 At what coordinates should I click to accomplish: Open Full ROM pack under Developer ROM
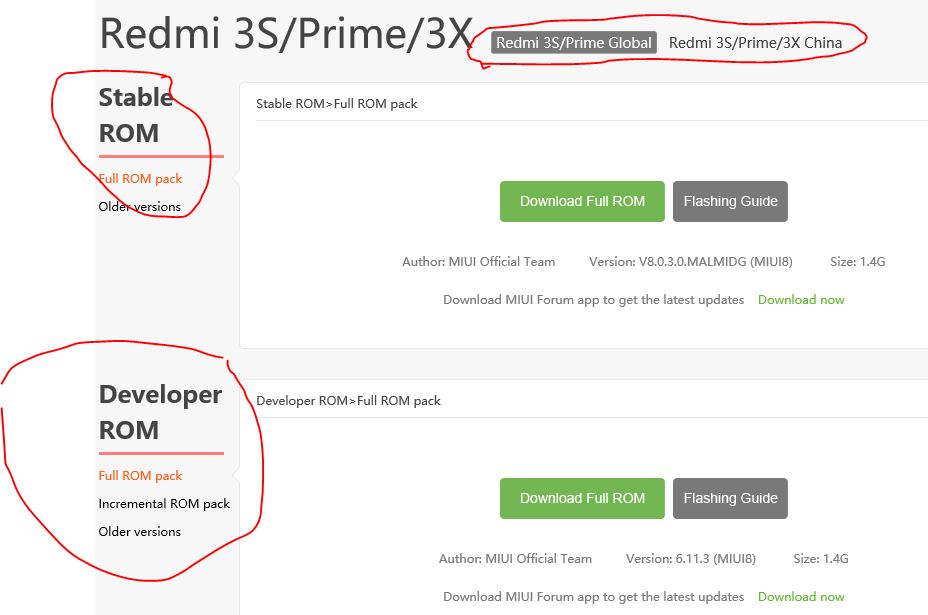point(140,476)
